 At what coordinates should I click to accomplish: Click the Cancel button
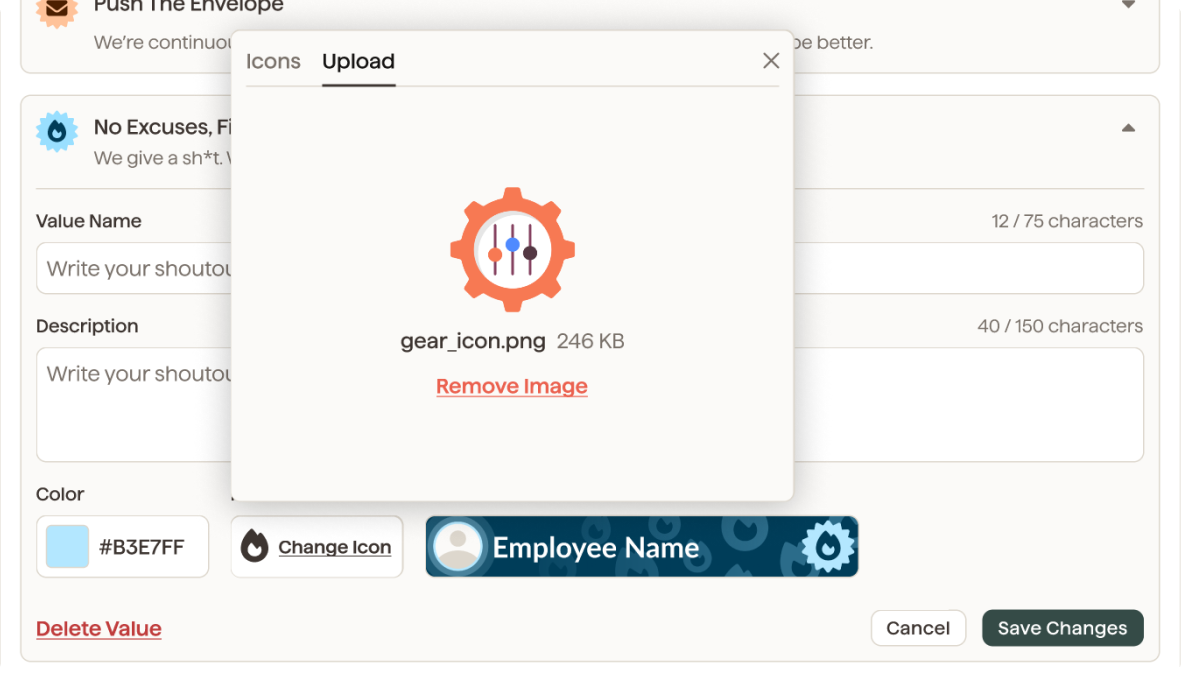(x=918, y=628)
